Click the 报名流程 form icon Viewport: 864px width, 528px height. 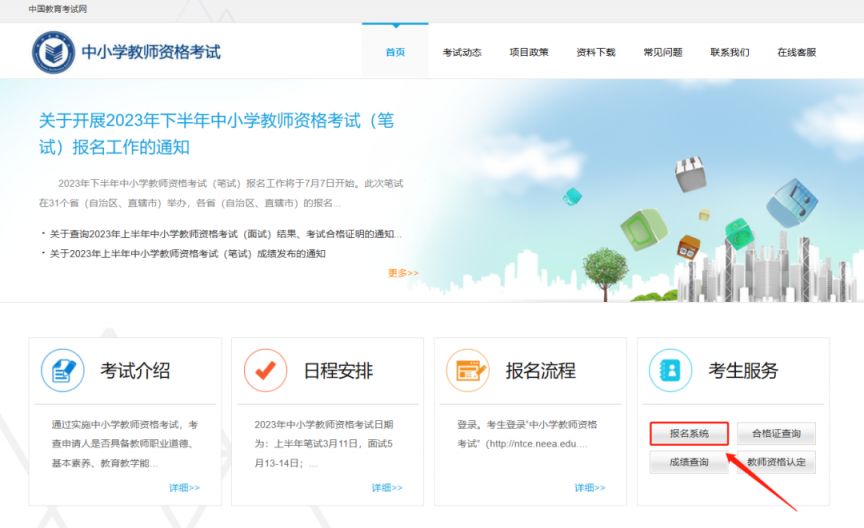click(468, 370)
